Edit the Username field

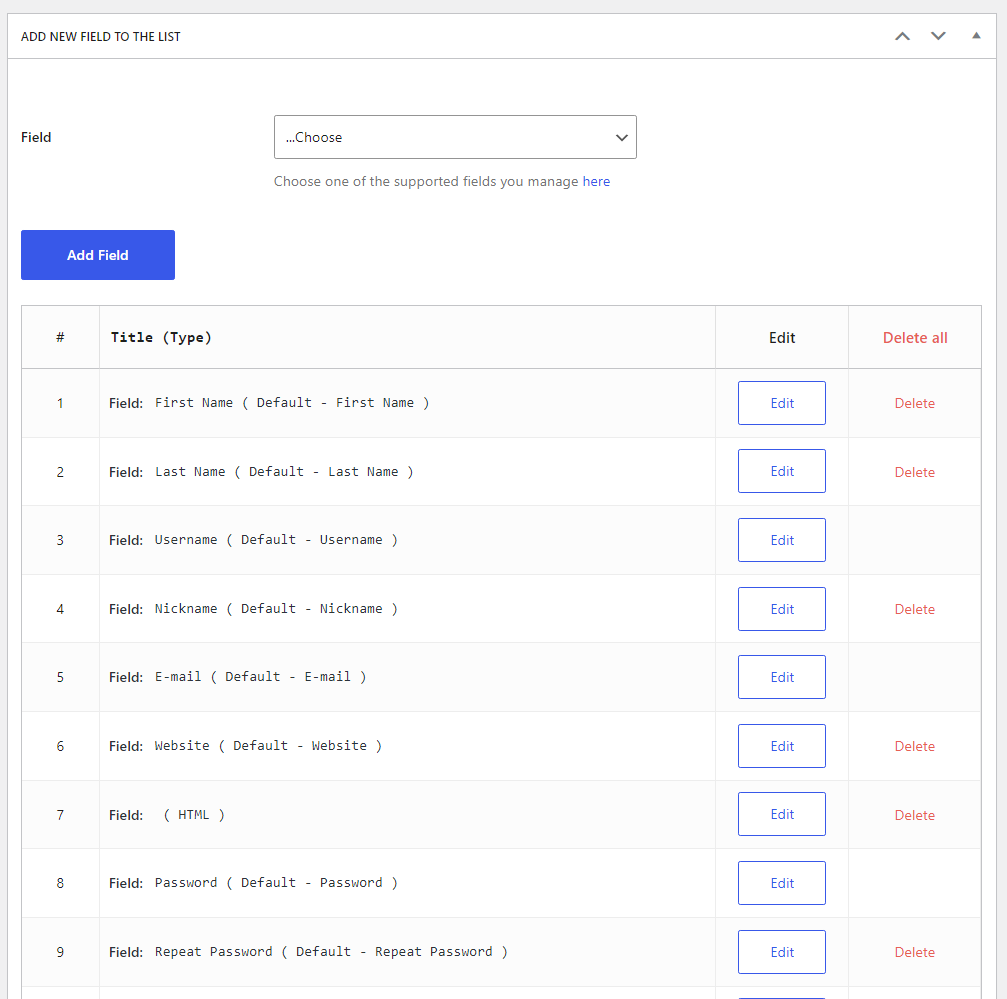click(x=781, y=540)
